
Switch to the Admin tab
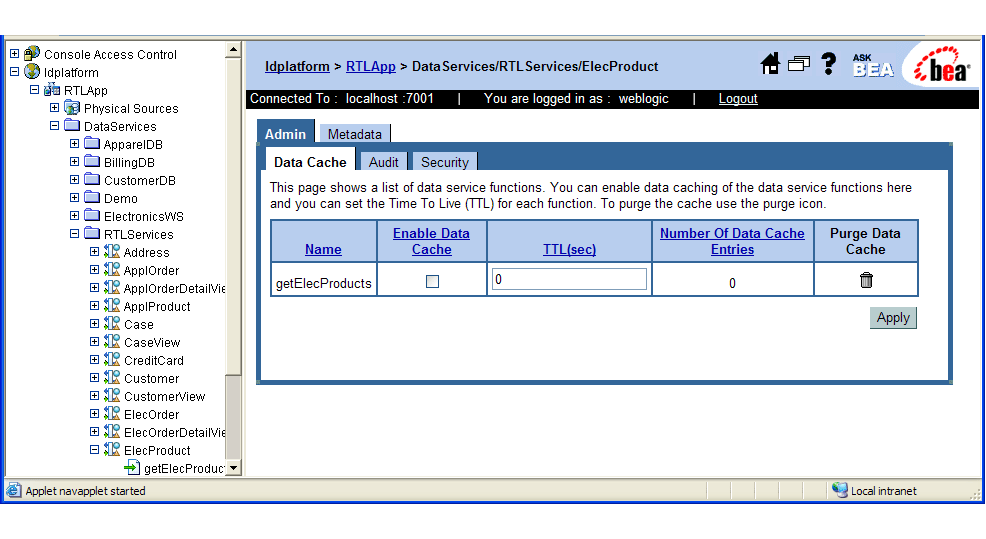[285, 133]
